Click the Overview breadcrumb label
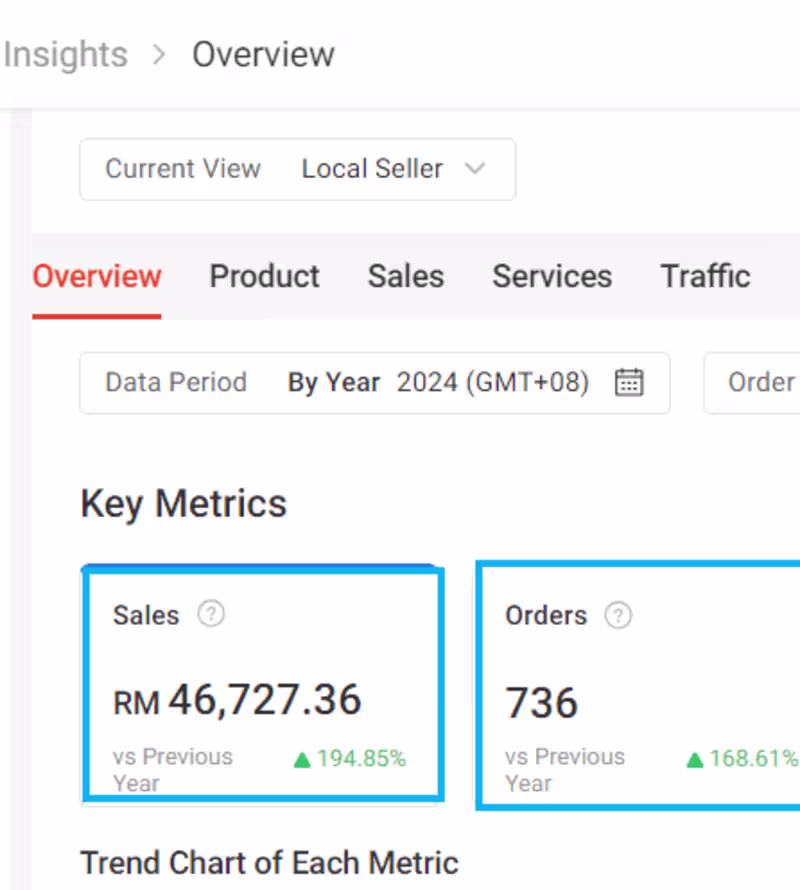The height and width of the screenshot is (890, 800). (x=263, y=55)
